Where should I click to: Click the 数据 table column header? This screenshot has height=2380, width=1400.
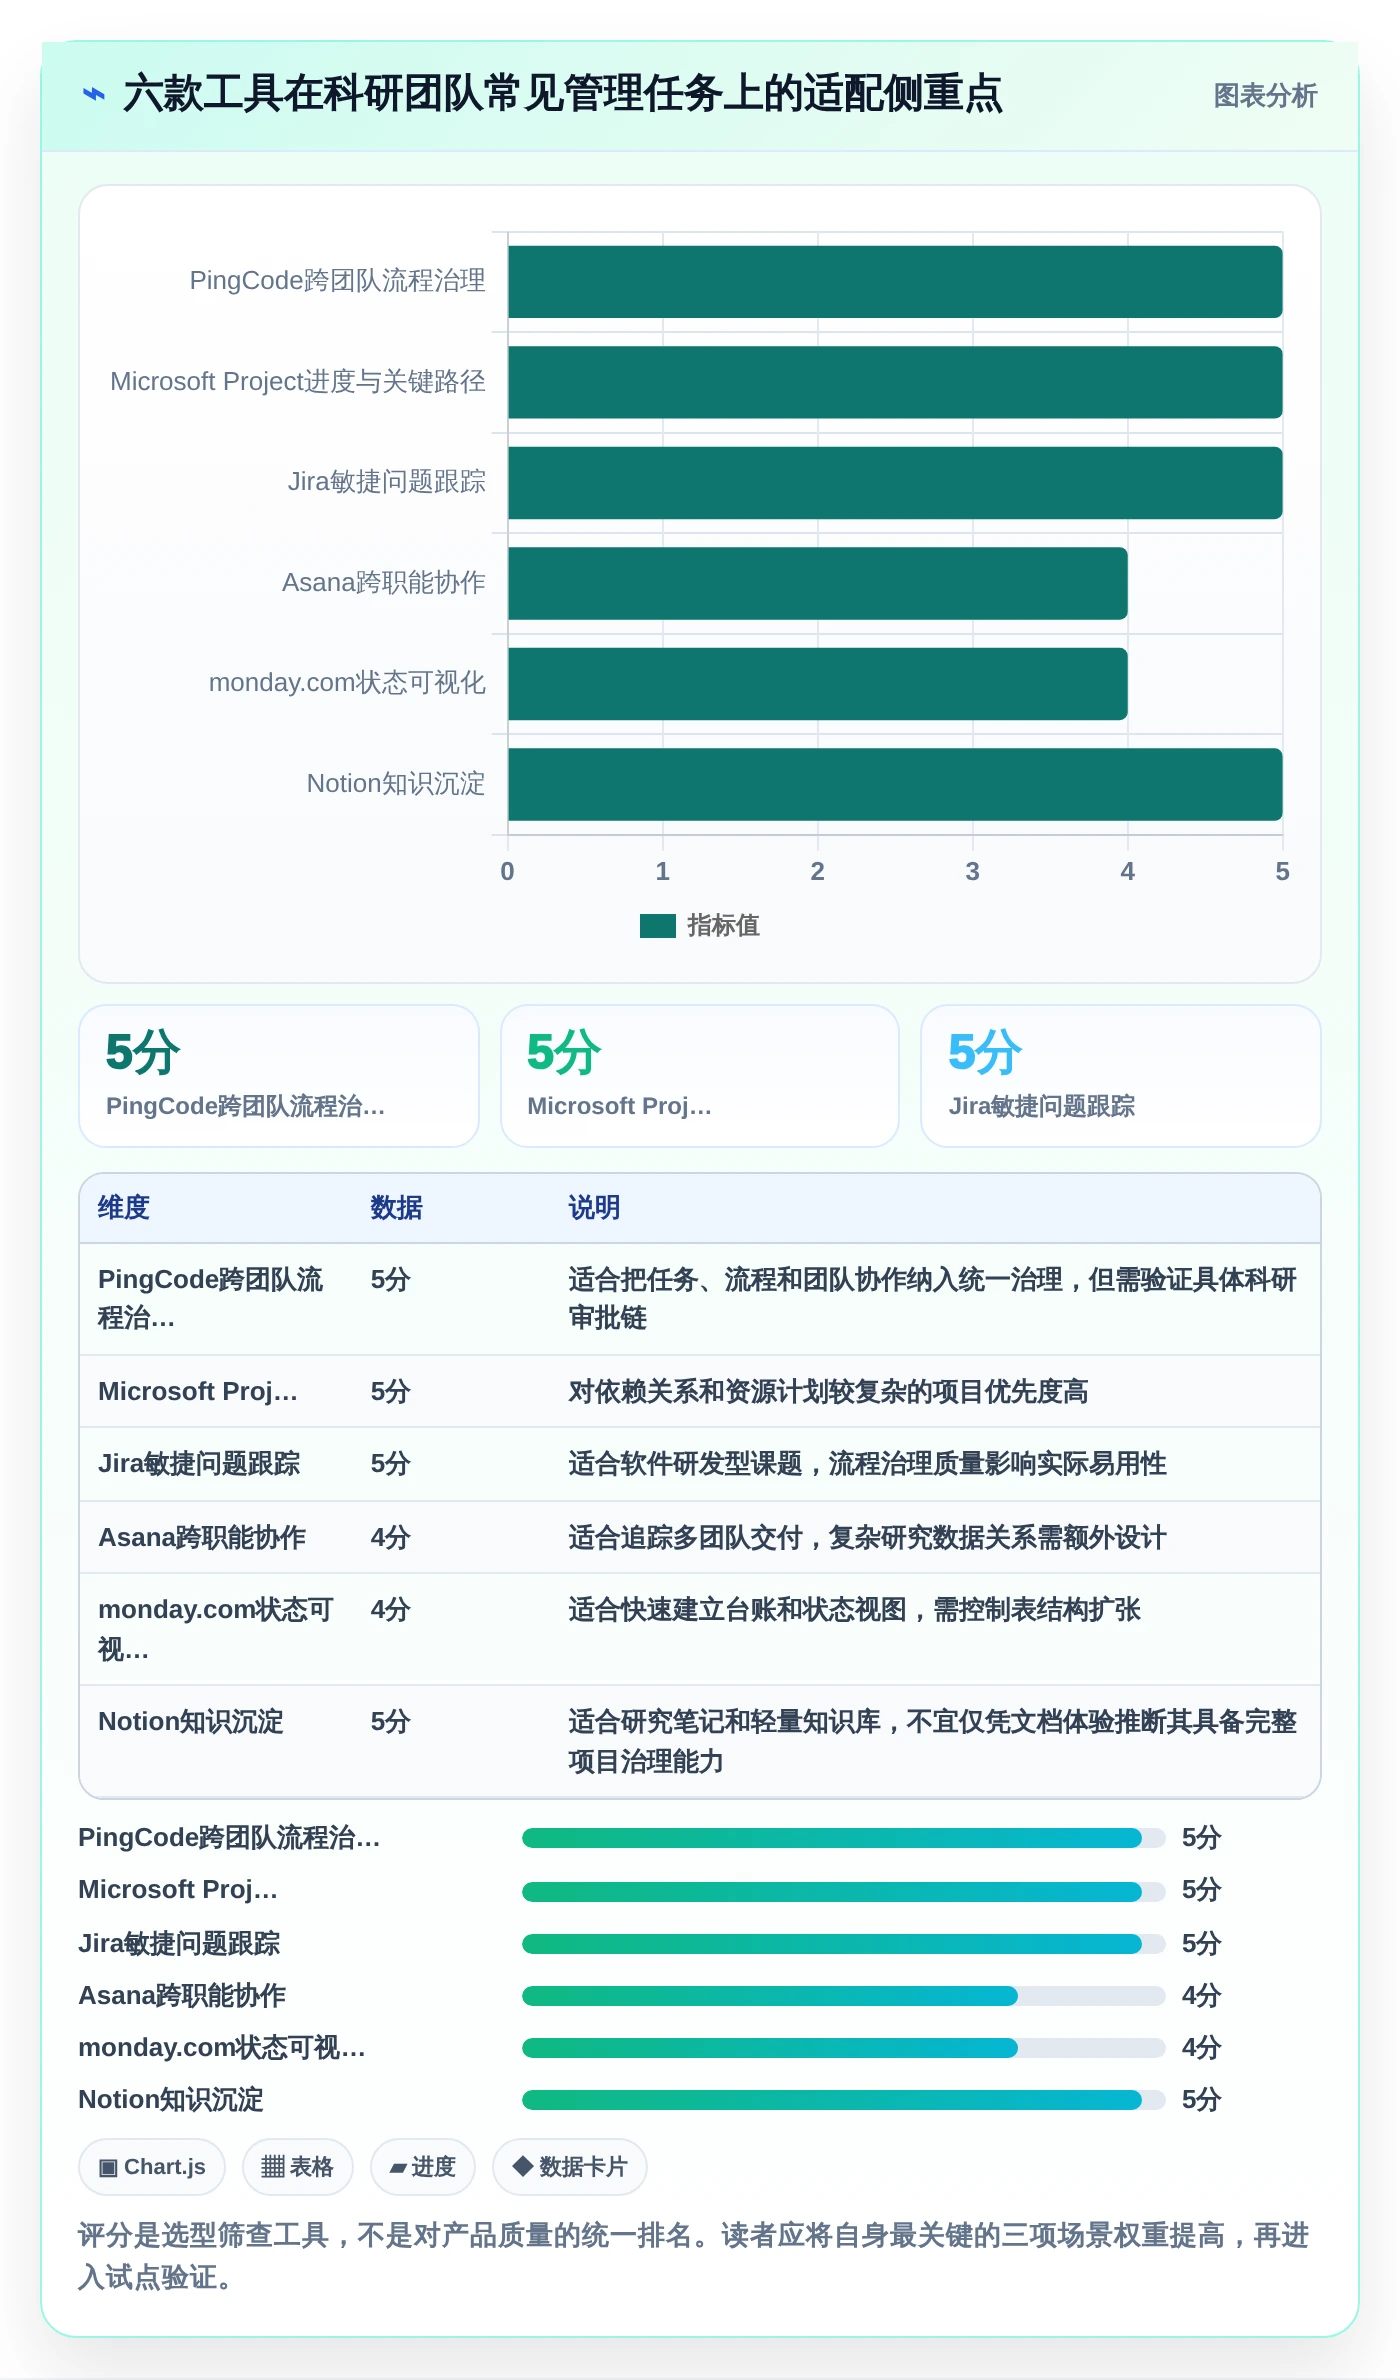397,1208
